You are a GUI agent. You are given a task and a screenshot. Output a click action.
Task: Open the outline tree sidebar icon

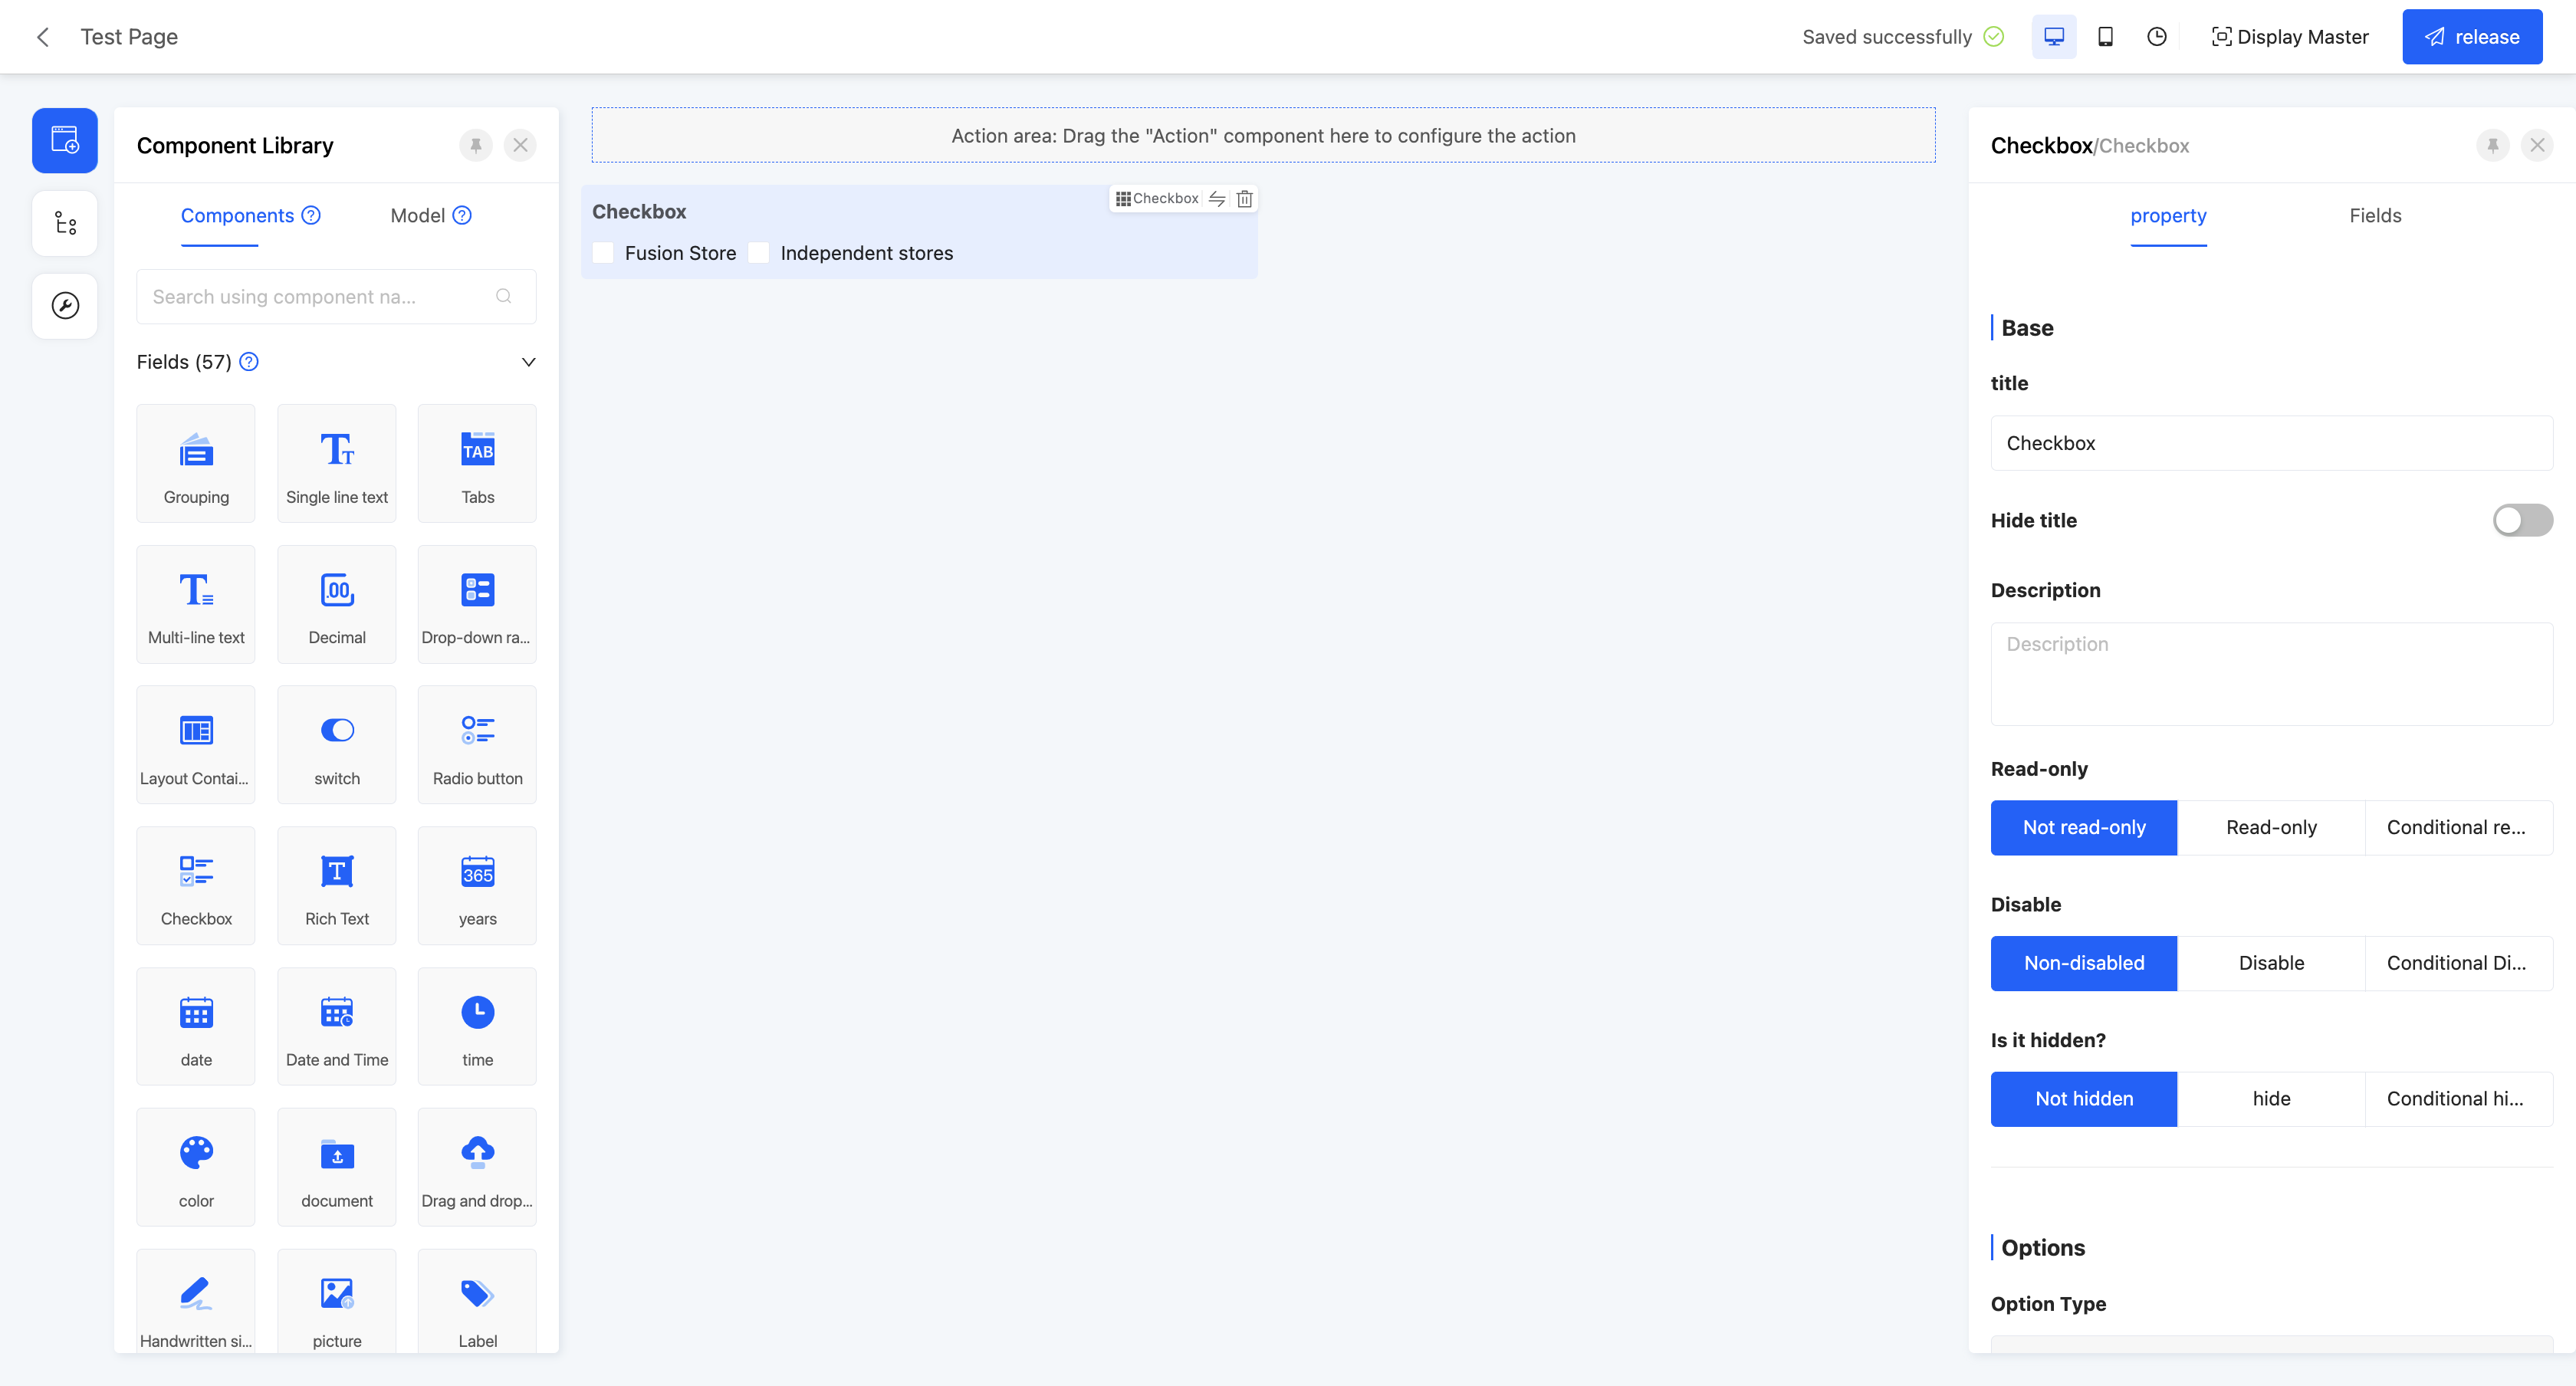[65, 223]
